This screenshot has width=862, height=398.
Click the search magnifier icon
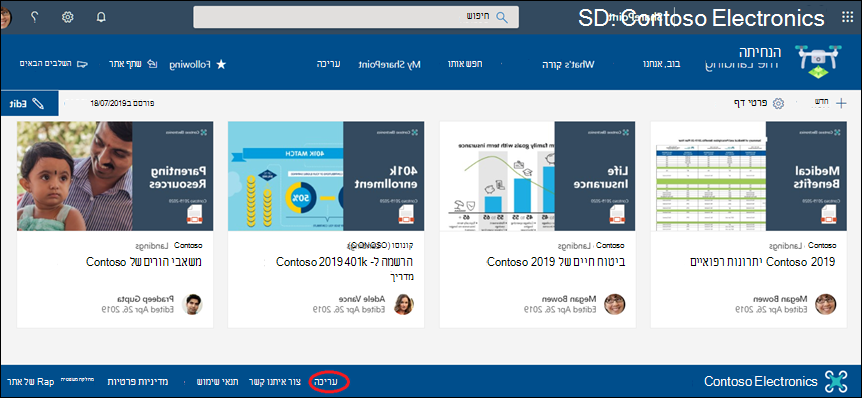point(502,17)
